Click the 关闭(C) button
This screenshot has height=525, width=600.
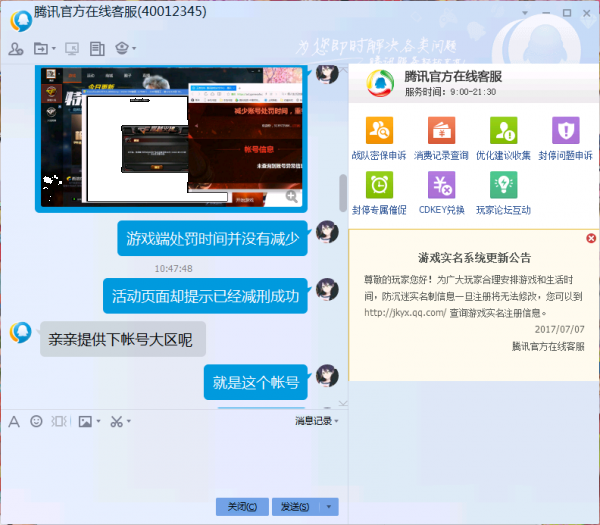[x=242, y=507]
